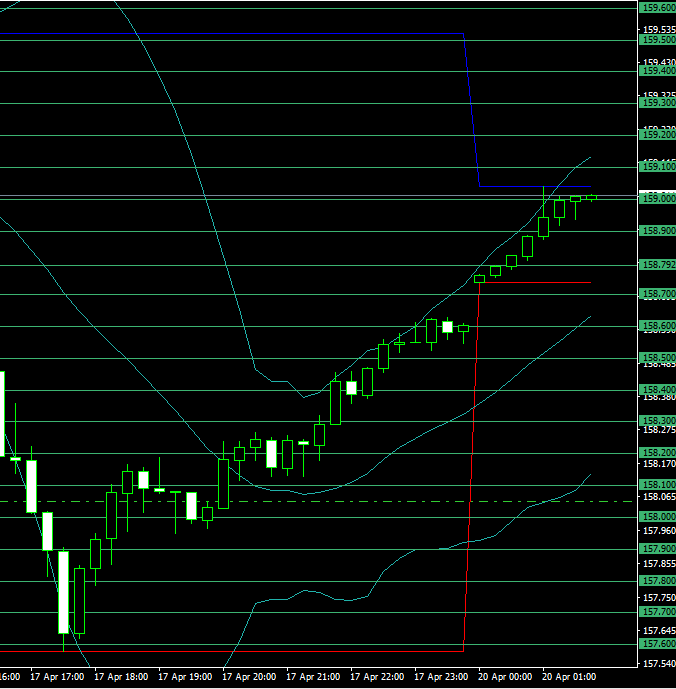Viewport: 676px width, 689px height.
Task: Click the 20 Apr 00:00 time label
Action: (505, 677)
